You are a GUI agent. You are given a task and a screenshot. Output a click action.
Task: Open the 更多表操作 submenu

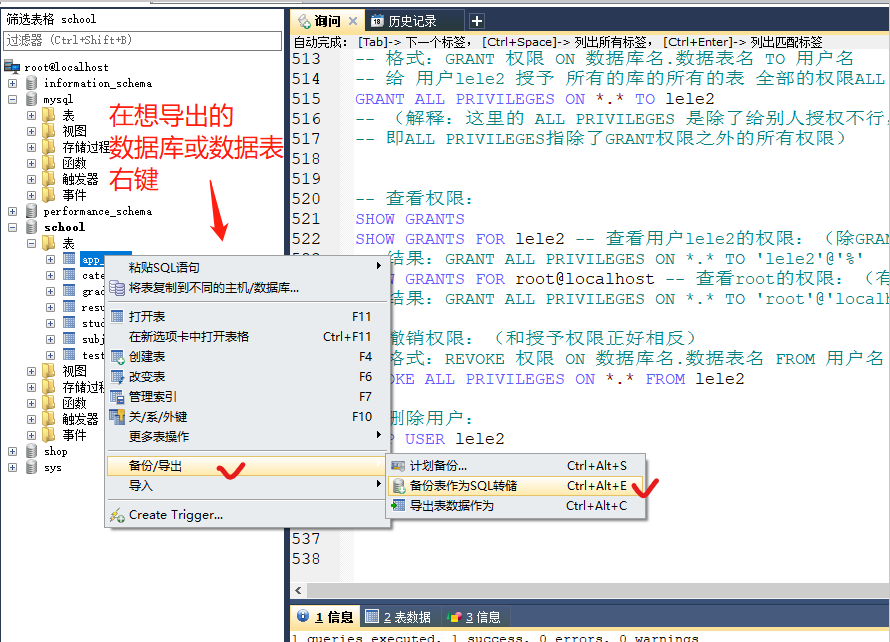[x=246, y=437]
